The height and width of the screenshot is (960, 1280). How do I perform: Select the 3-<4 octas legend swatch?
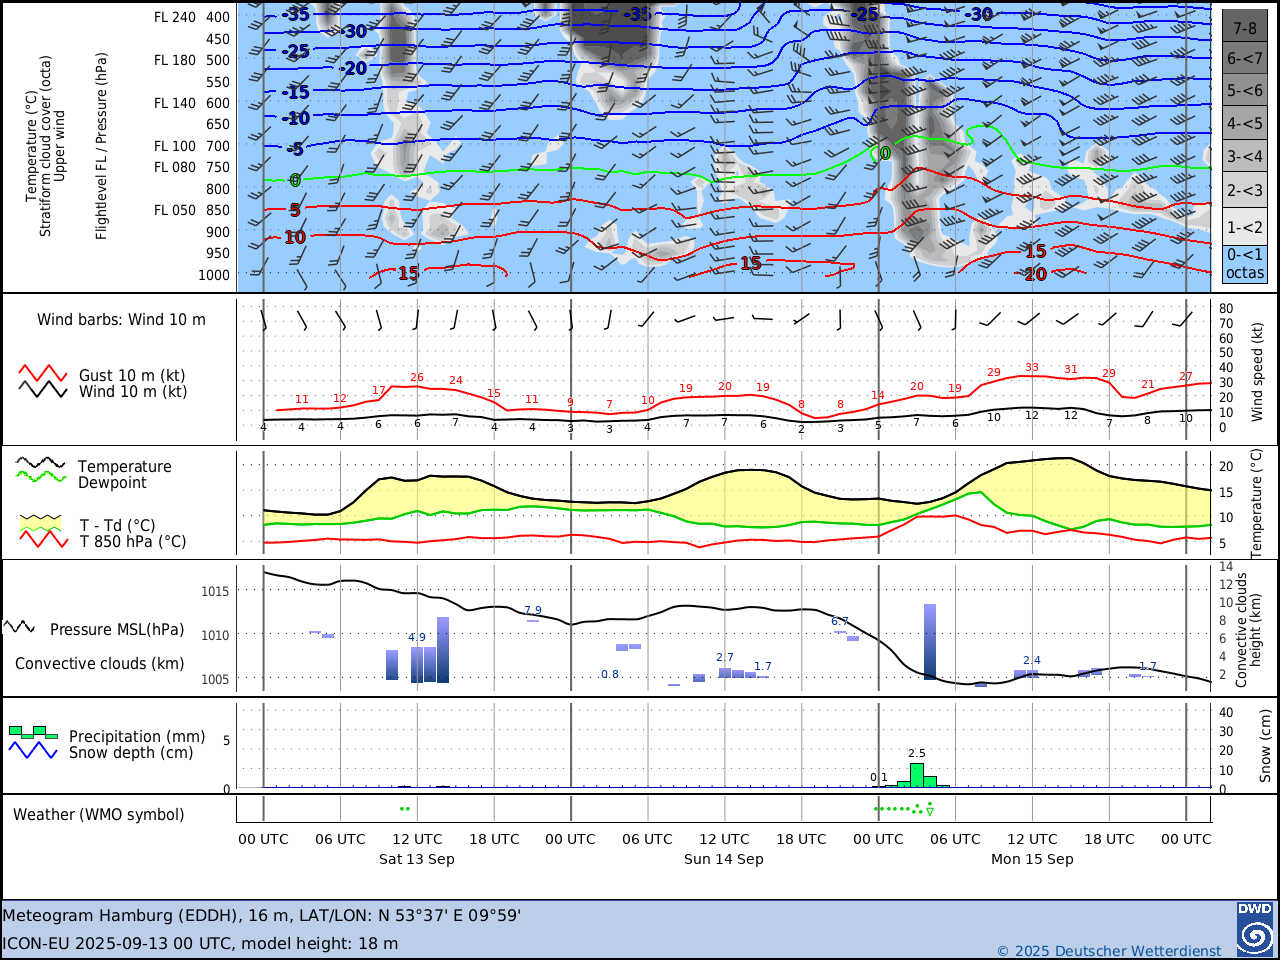click(x=1245, y=157)
